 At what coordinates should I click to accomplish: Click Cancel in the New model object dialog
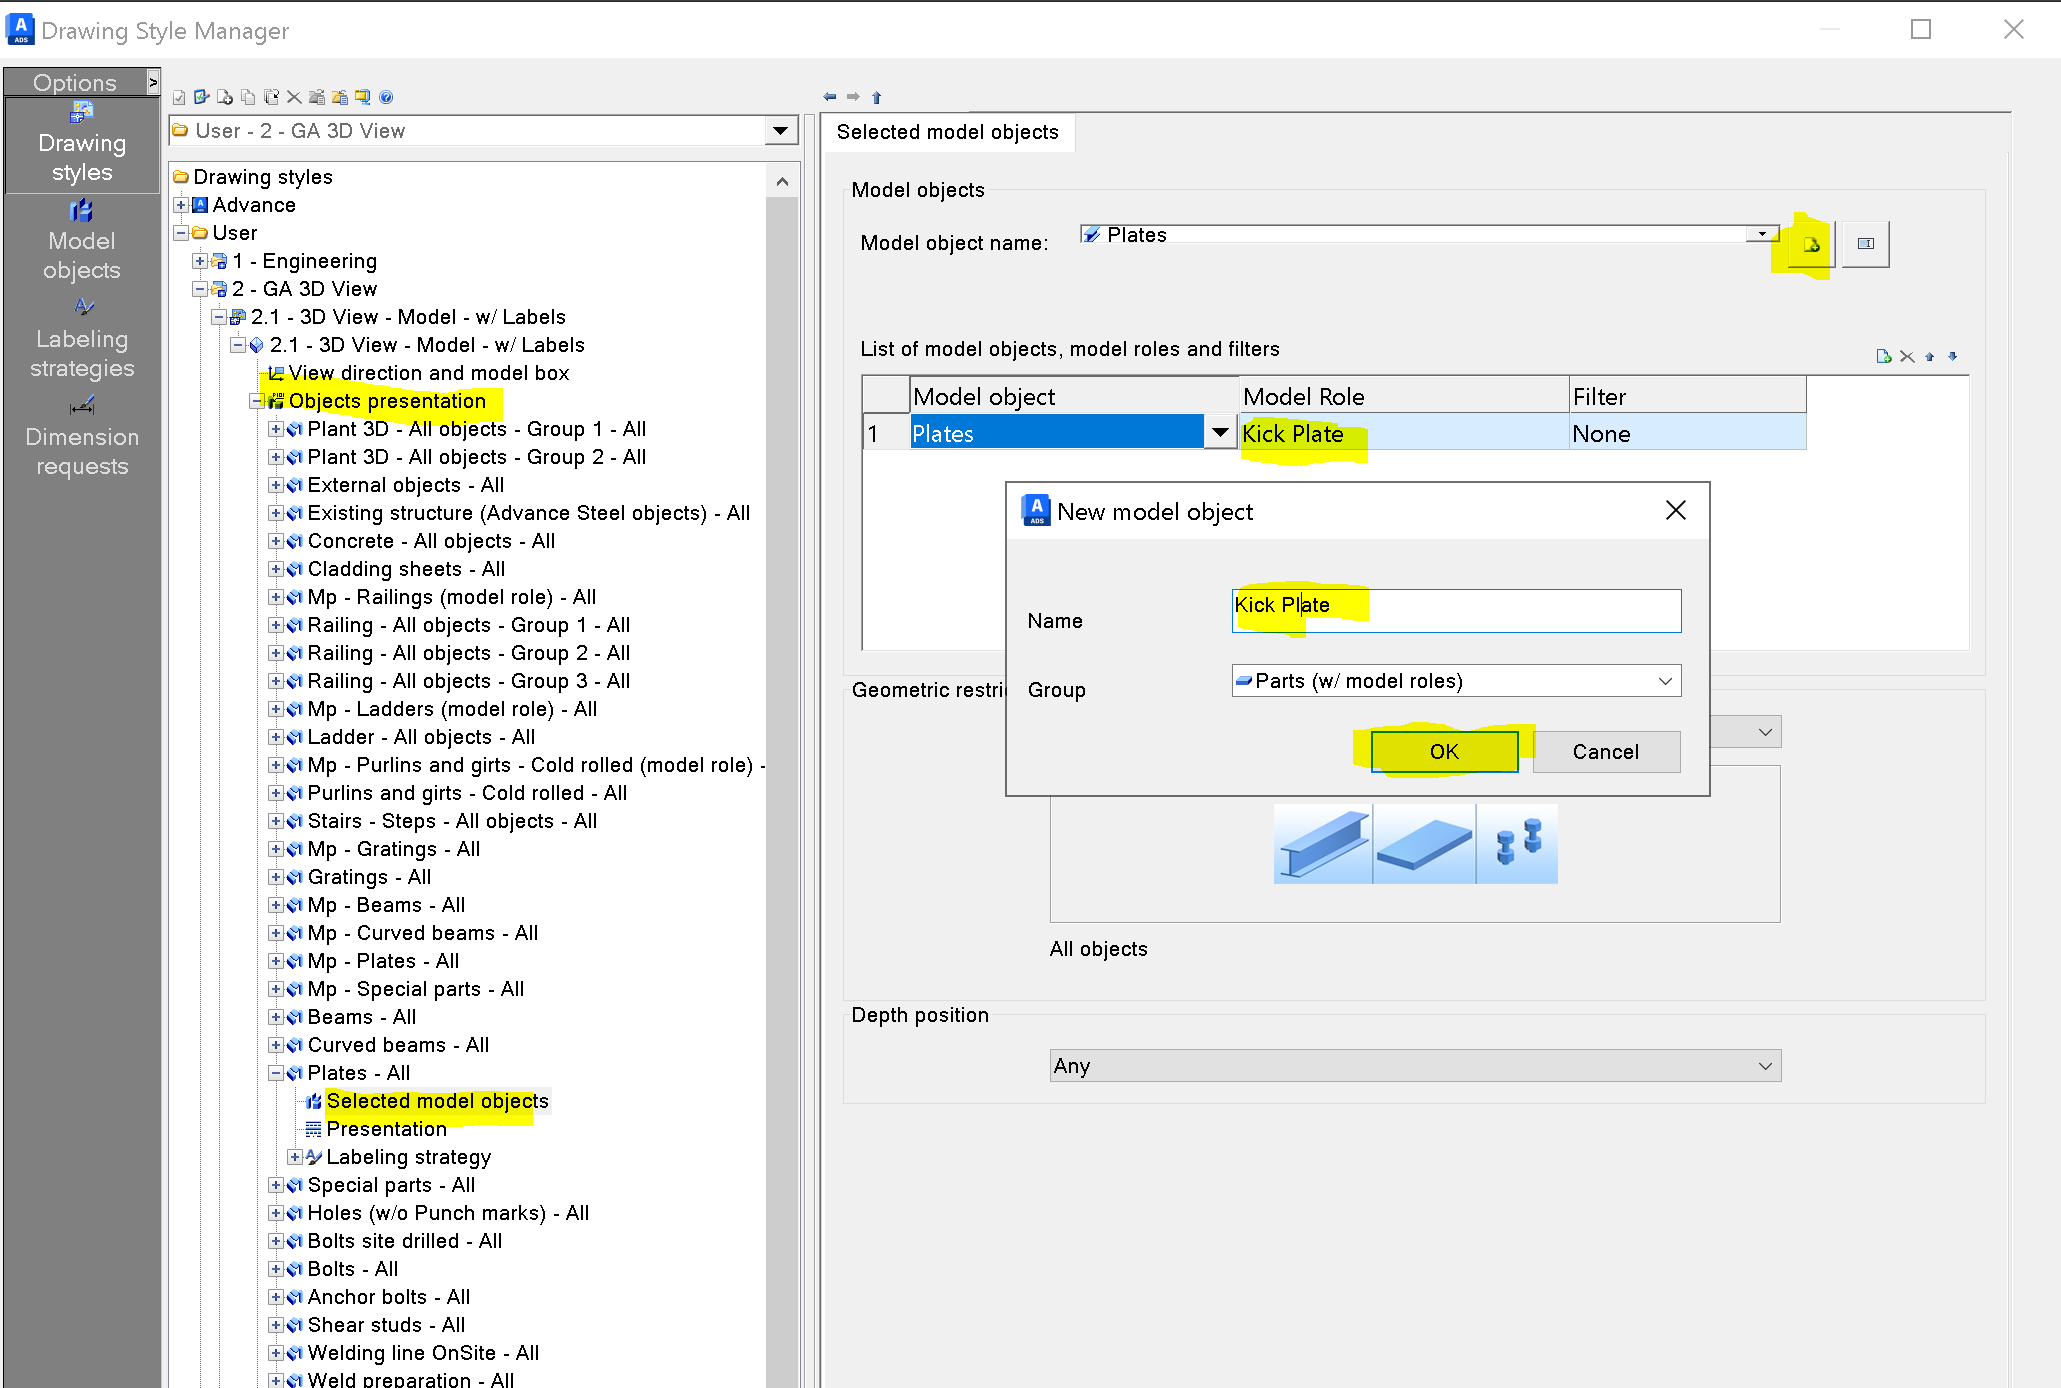click(1605, 751)
